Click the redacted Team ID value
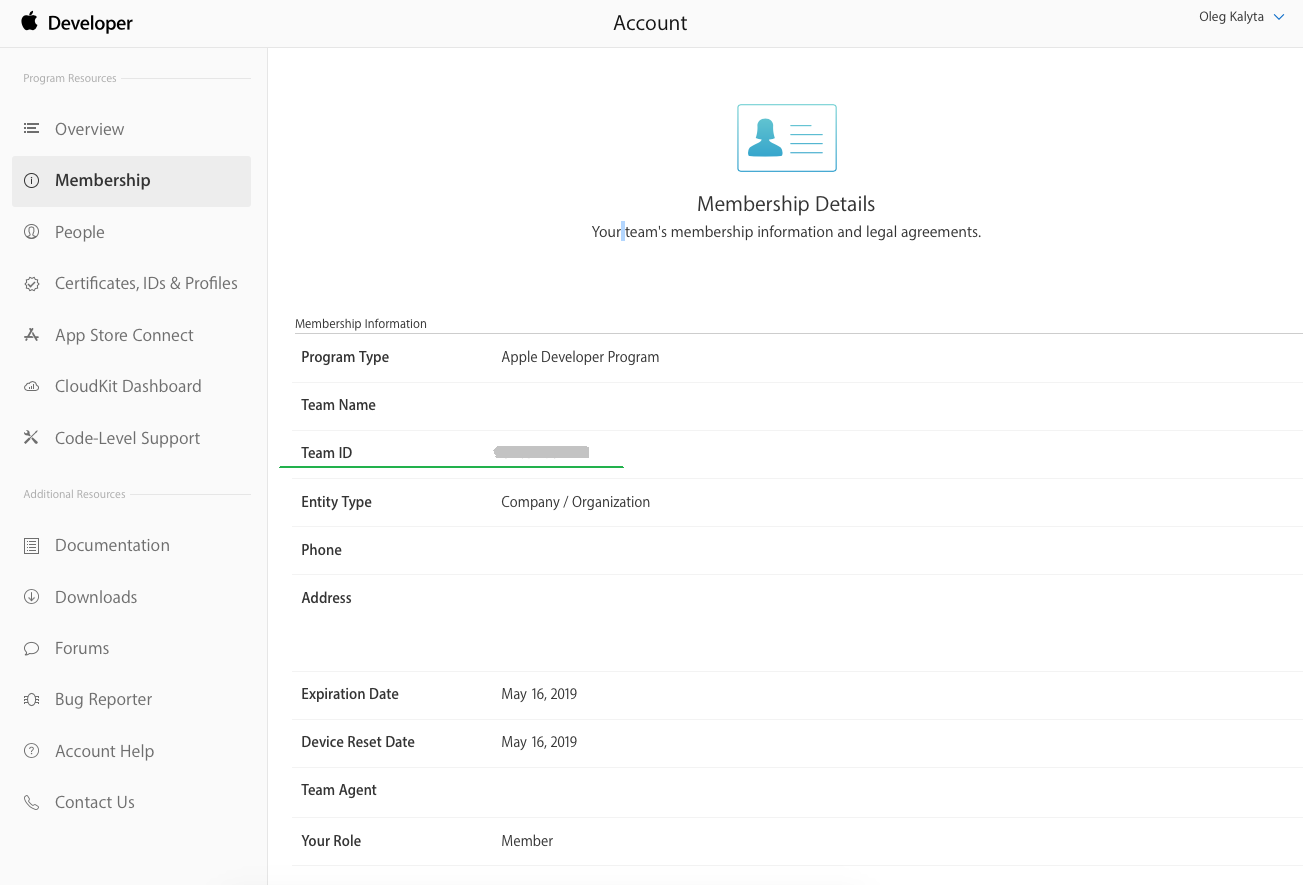Viewport: 1303px width, 885px height. coord(542,453)
